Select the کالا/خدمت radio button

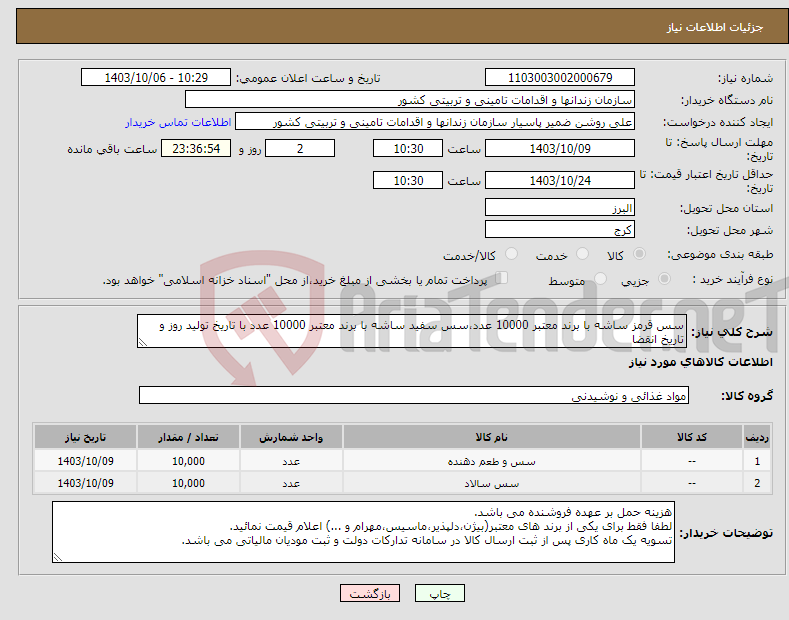point(511,254)
